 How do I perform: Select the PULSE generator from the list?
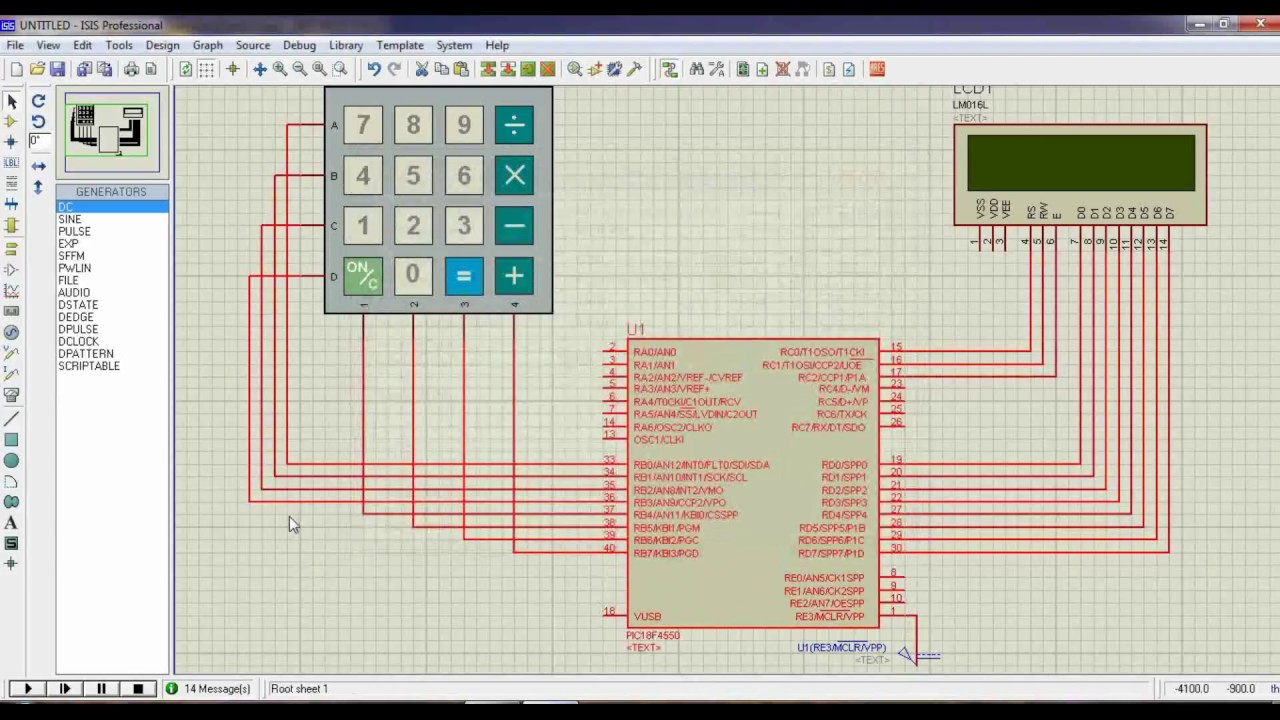pyautogui.click(x=112, y=231)
